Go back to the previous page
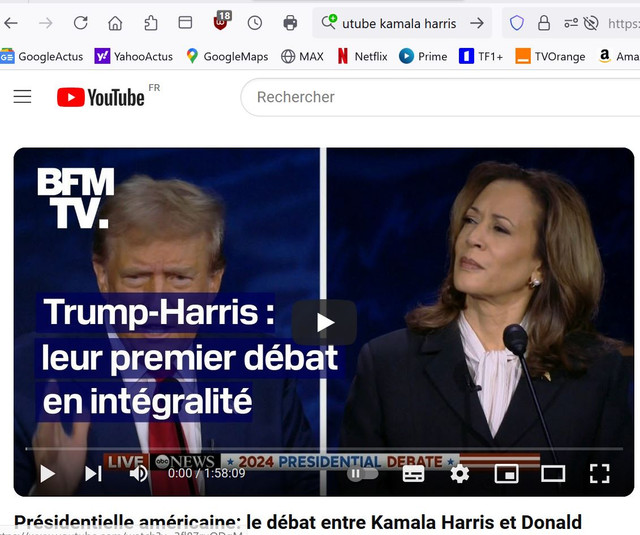 [11, 23]
